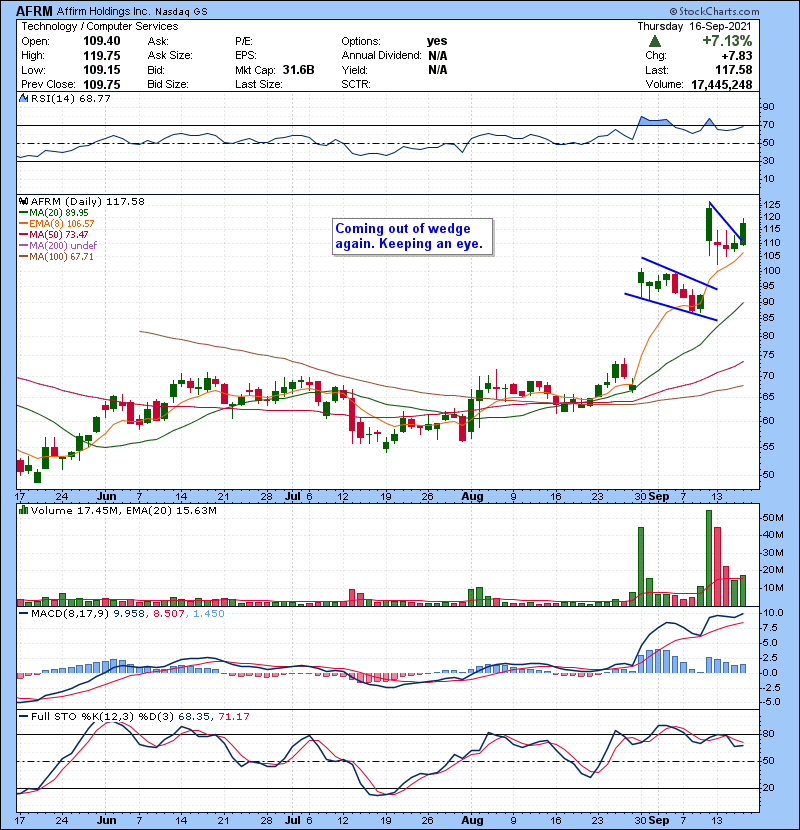Click the tallest green volume bar
Viewport: 800px width, 830px height.
pos(709,558)
